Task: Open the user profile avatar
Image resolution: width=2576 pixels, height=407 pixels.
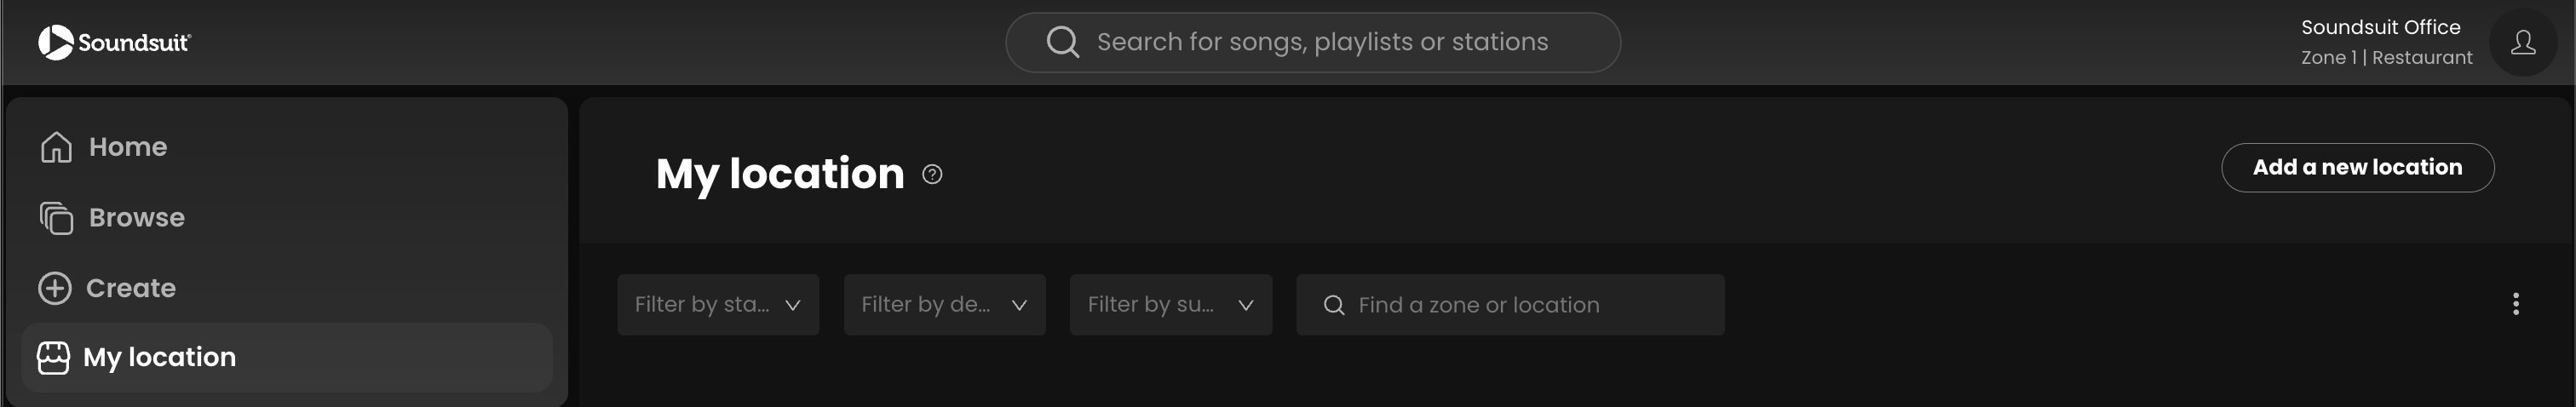Action: (x=2522, y=42)
